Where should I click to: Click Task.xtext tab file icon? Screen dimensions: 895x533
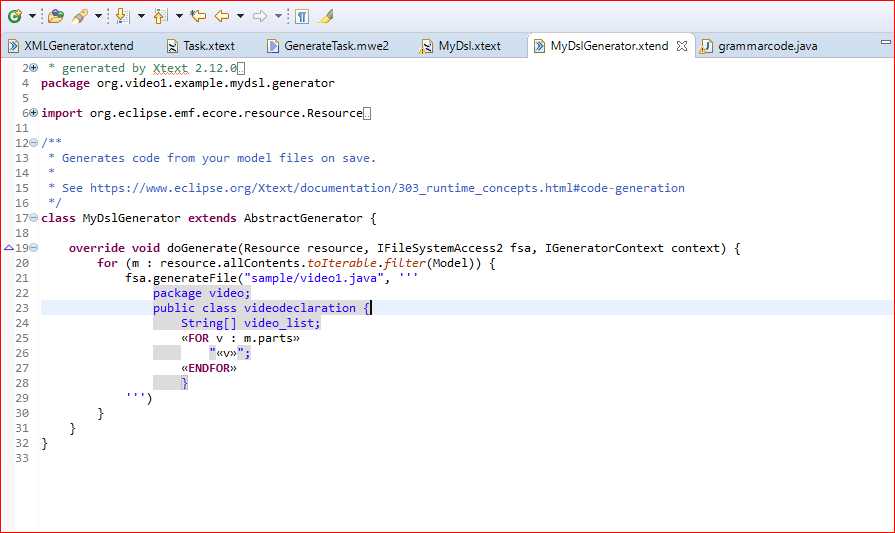(172, 46)
